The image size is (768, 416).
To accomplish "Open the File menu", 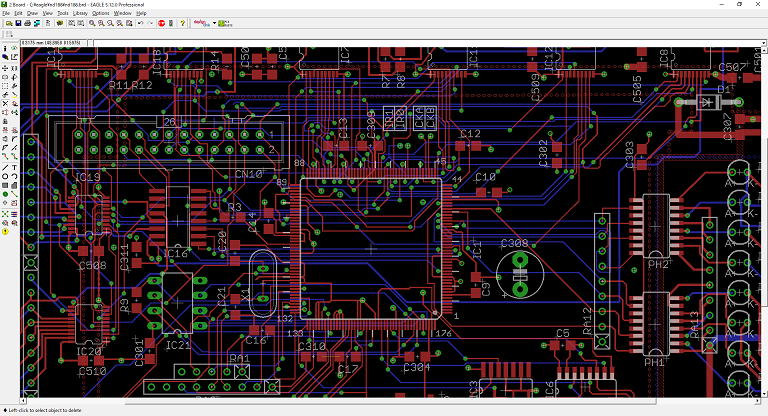I will click(x=6, y=13).
